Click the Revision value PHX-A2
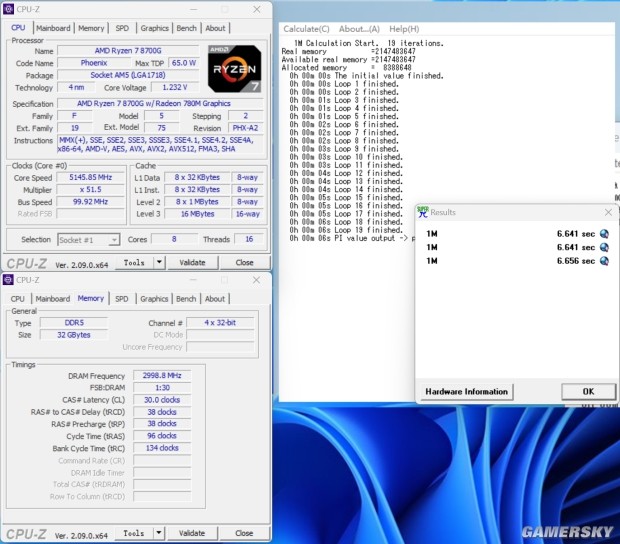Image resolution: width=620 pixels, height=544 pixels. pos(245,128)
